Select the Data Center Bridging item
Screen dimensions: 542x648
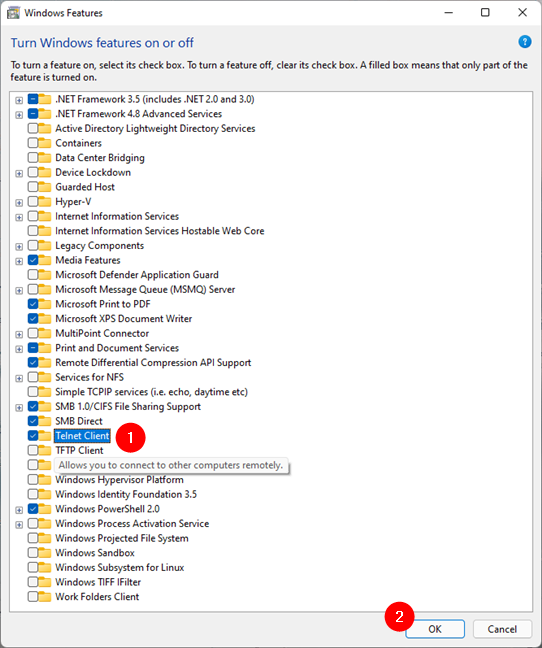pos(100,158)
